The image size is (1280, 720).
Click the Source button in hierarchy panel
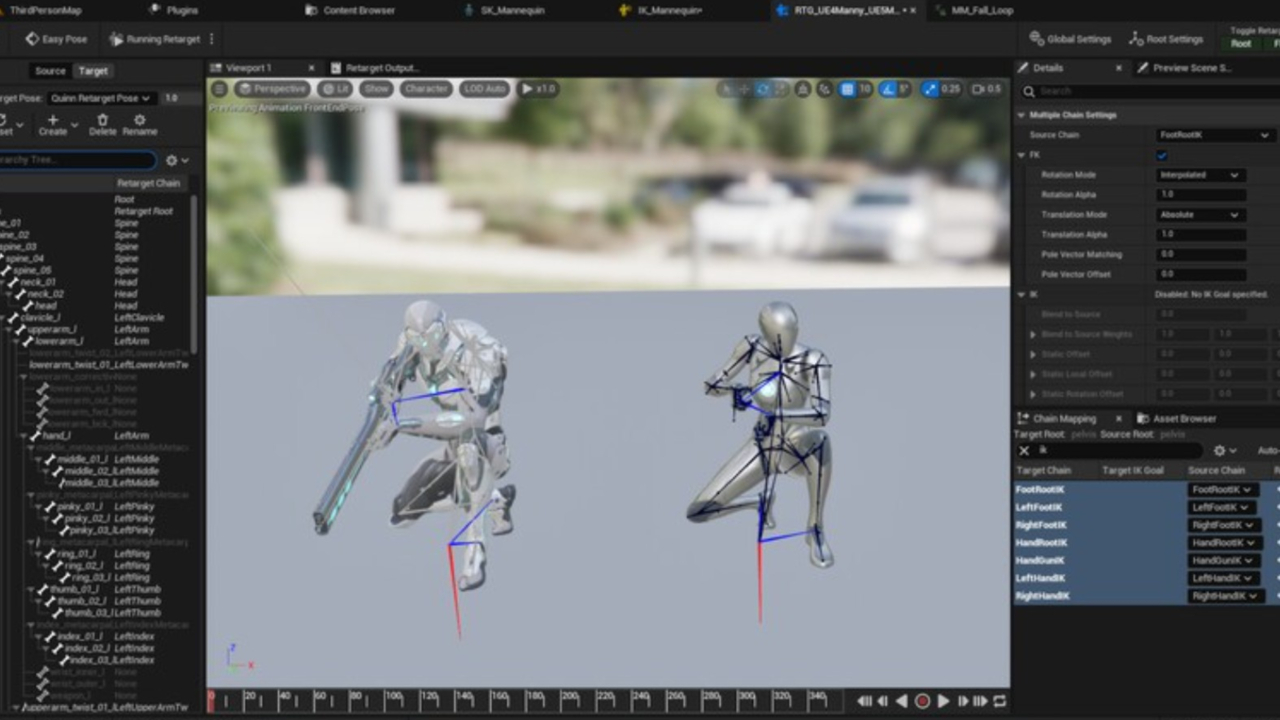click(50, 71)
